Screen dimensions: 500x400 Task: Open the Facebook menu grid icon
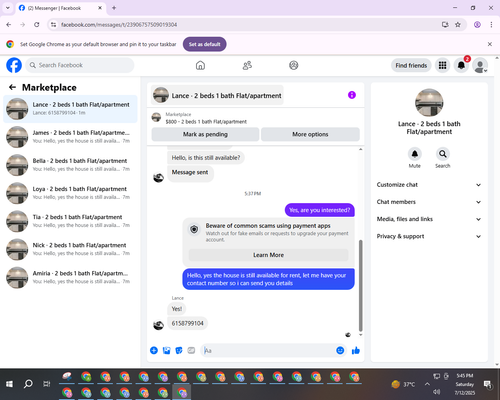[x=442, y=65]
